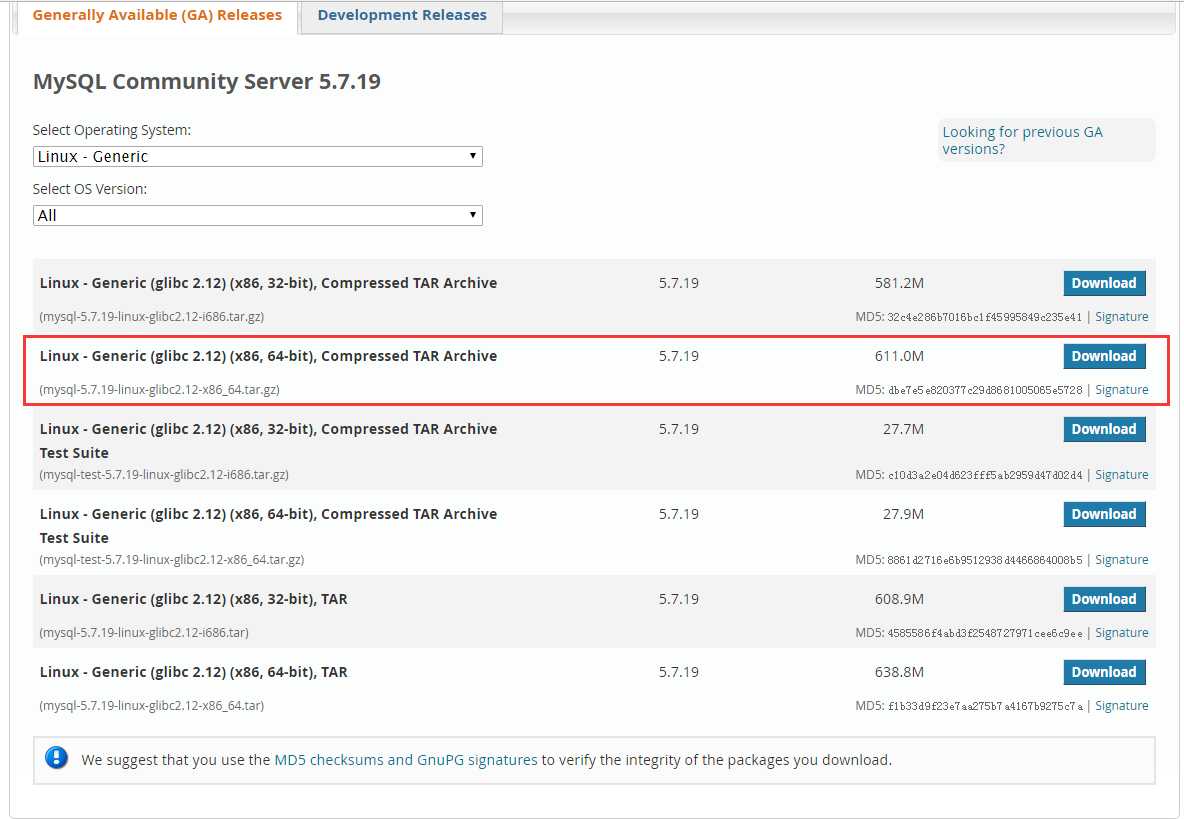Download the 64-bit Test Suite (27.9M)
Image resolution: width=1184 pixels, height=819 pixels.
click(x=1104, y=514)
